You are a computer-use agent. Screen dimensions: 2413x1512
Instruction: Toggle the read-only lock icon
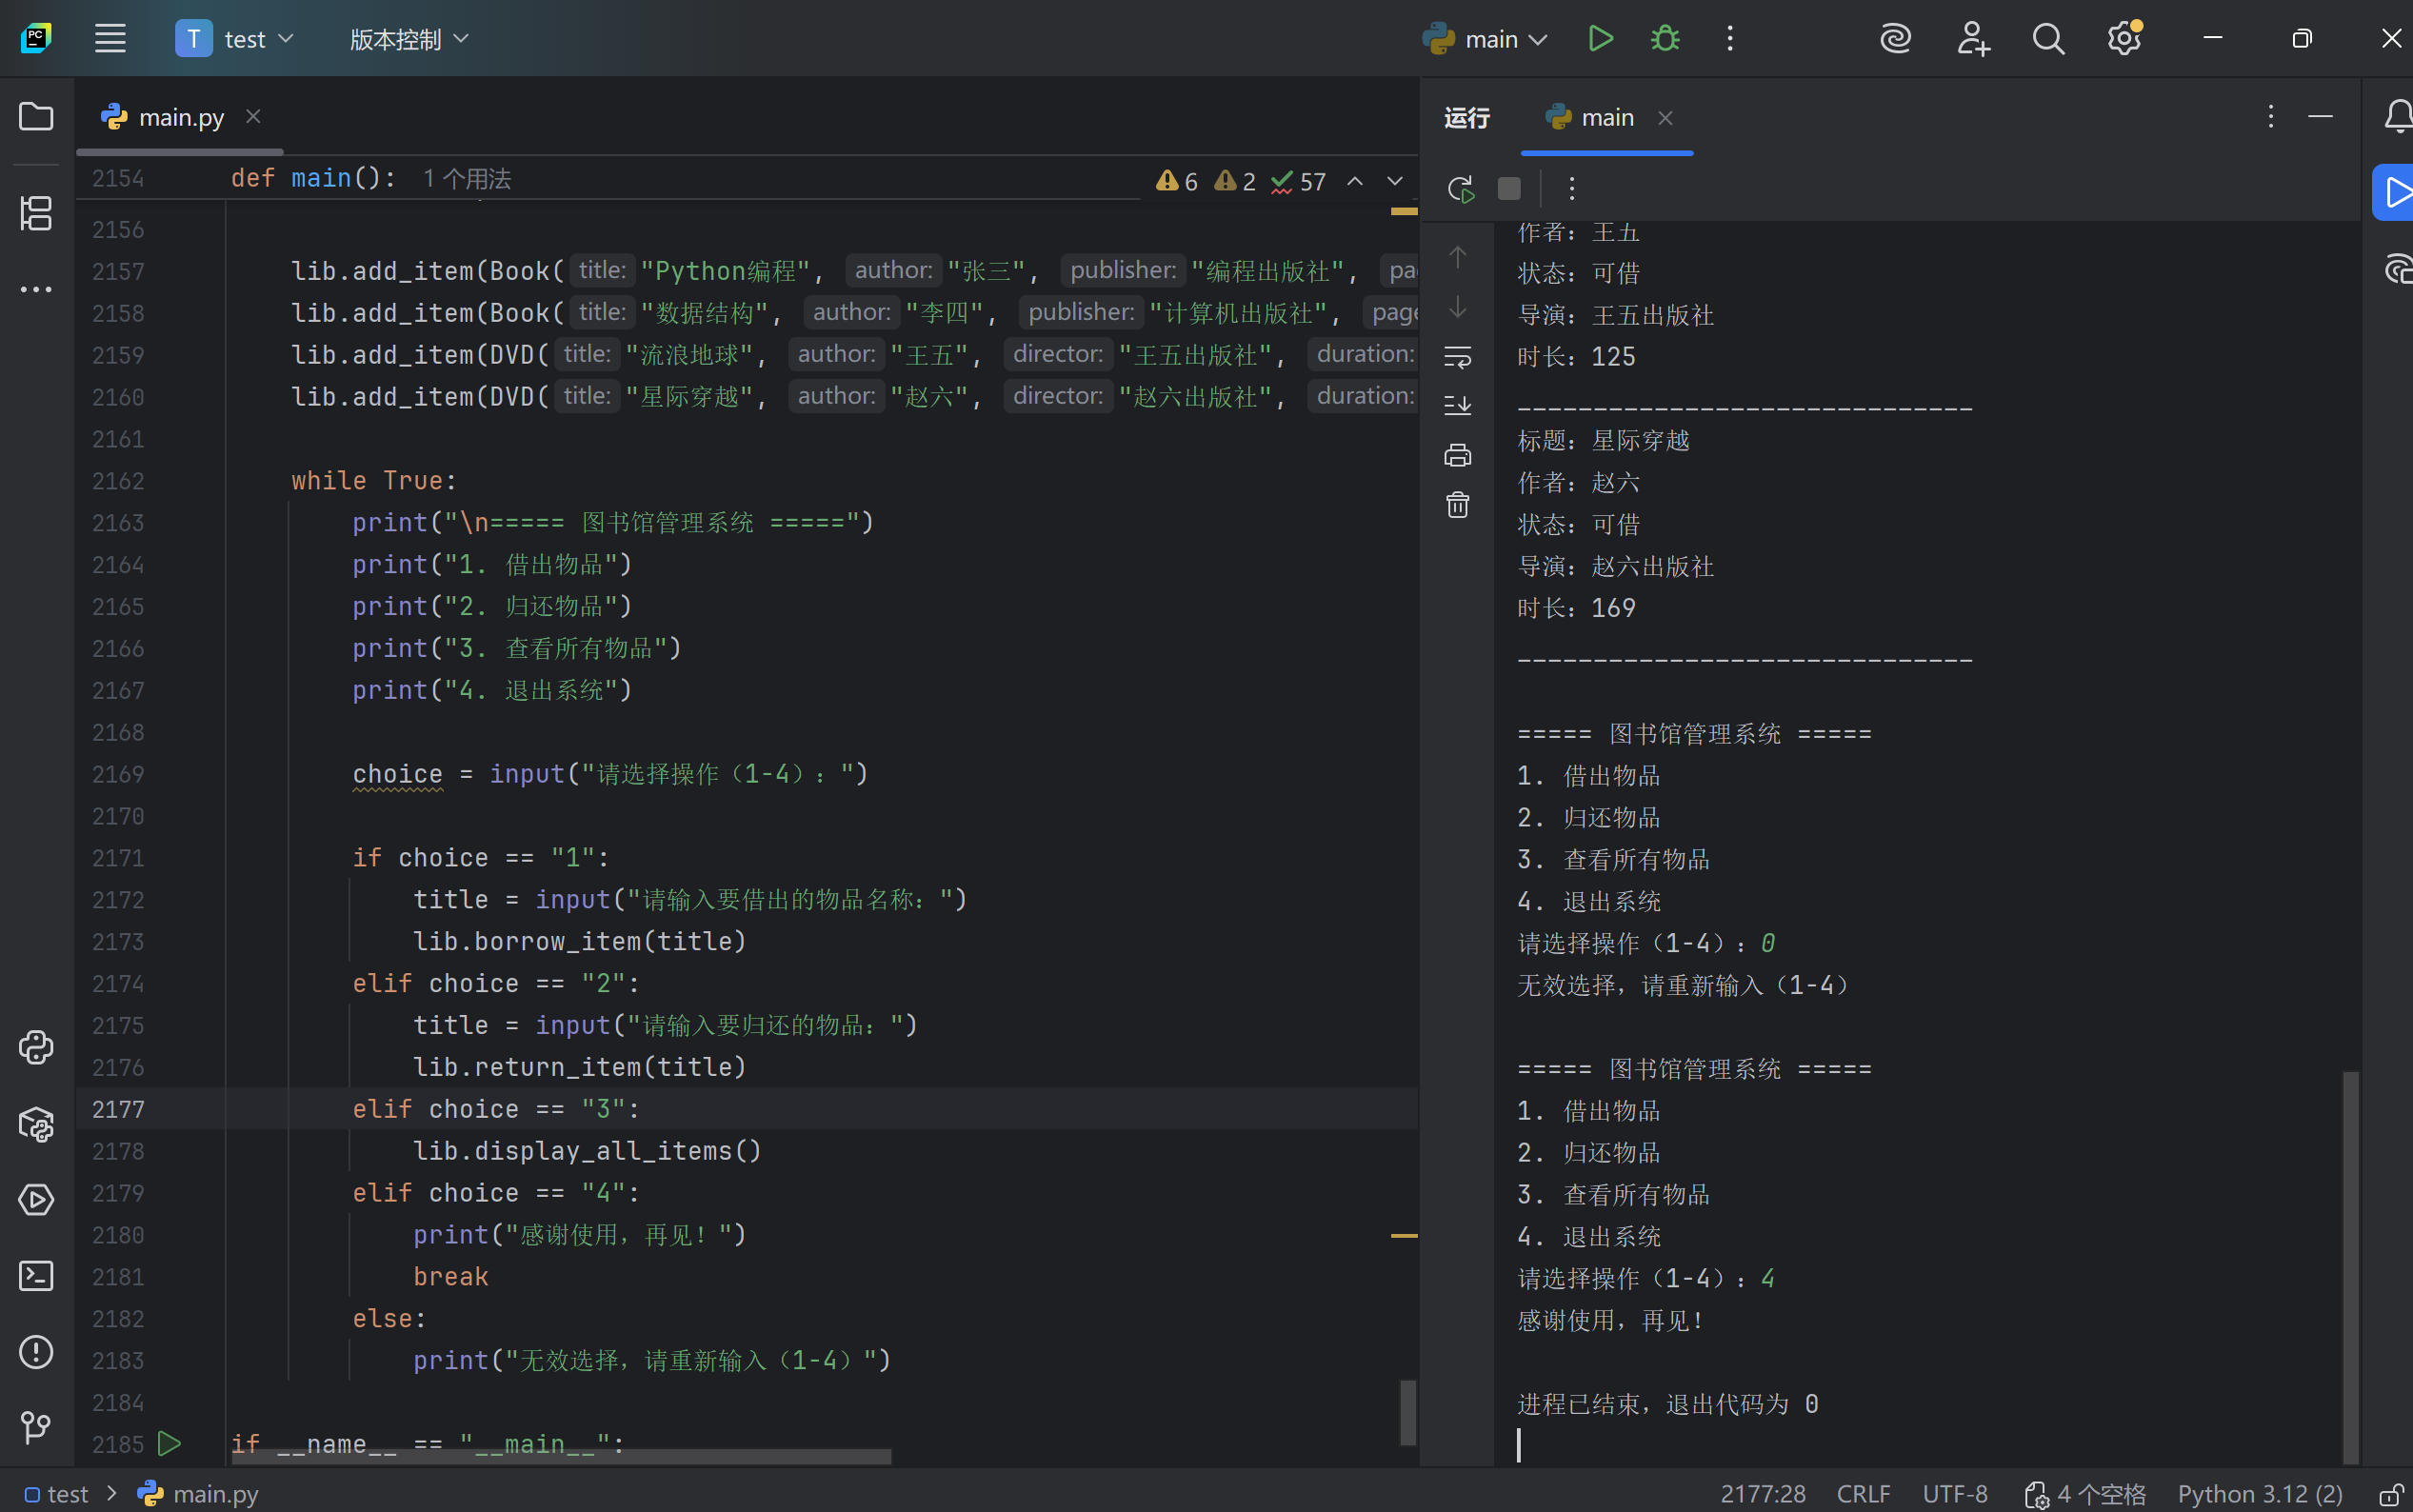click(2391, 1494)
